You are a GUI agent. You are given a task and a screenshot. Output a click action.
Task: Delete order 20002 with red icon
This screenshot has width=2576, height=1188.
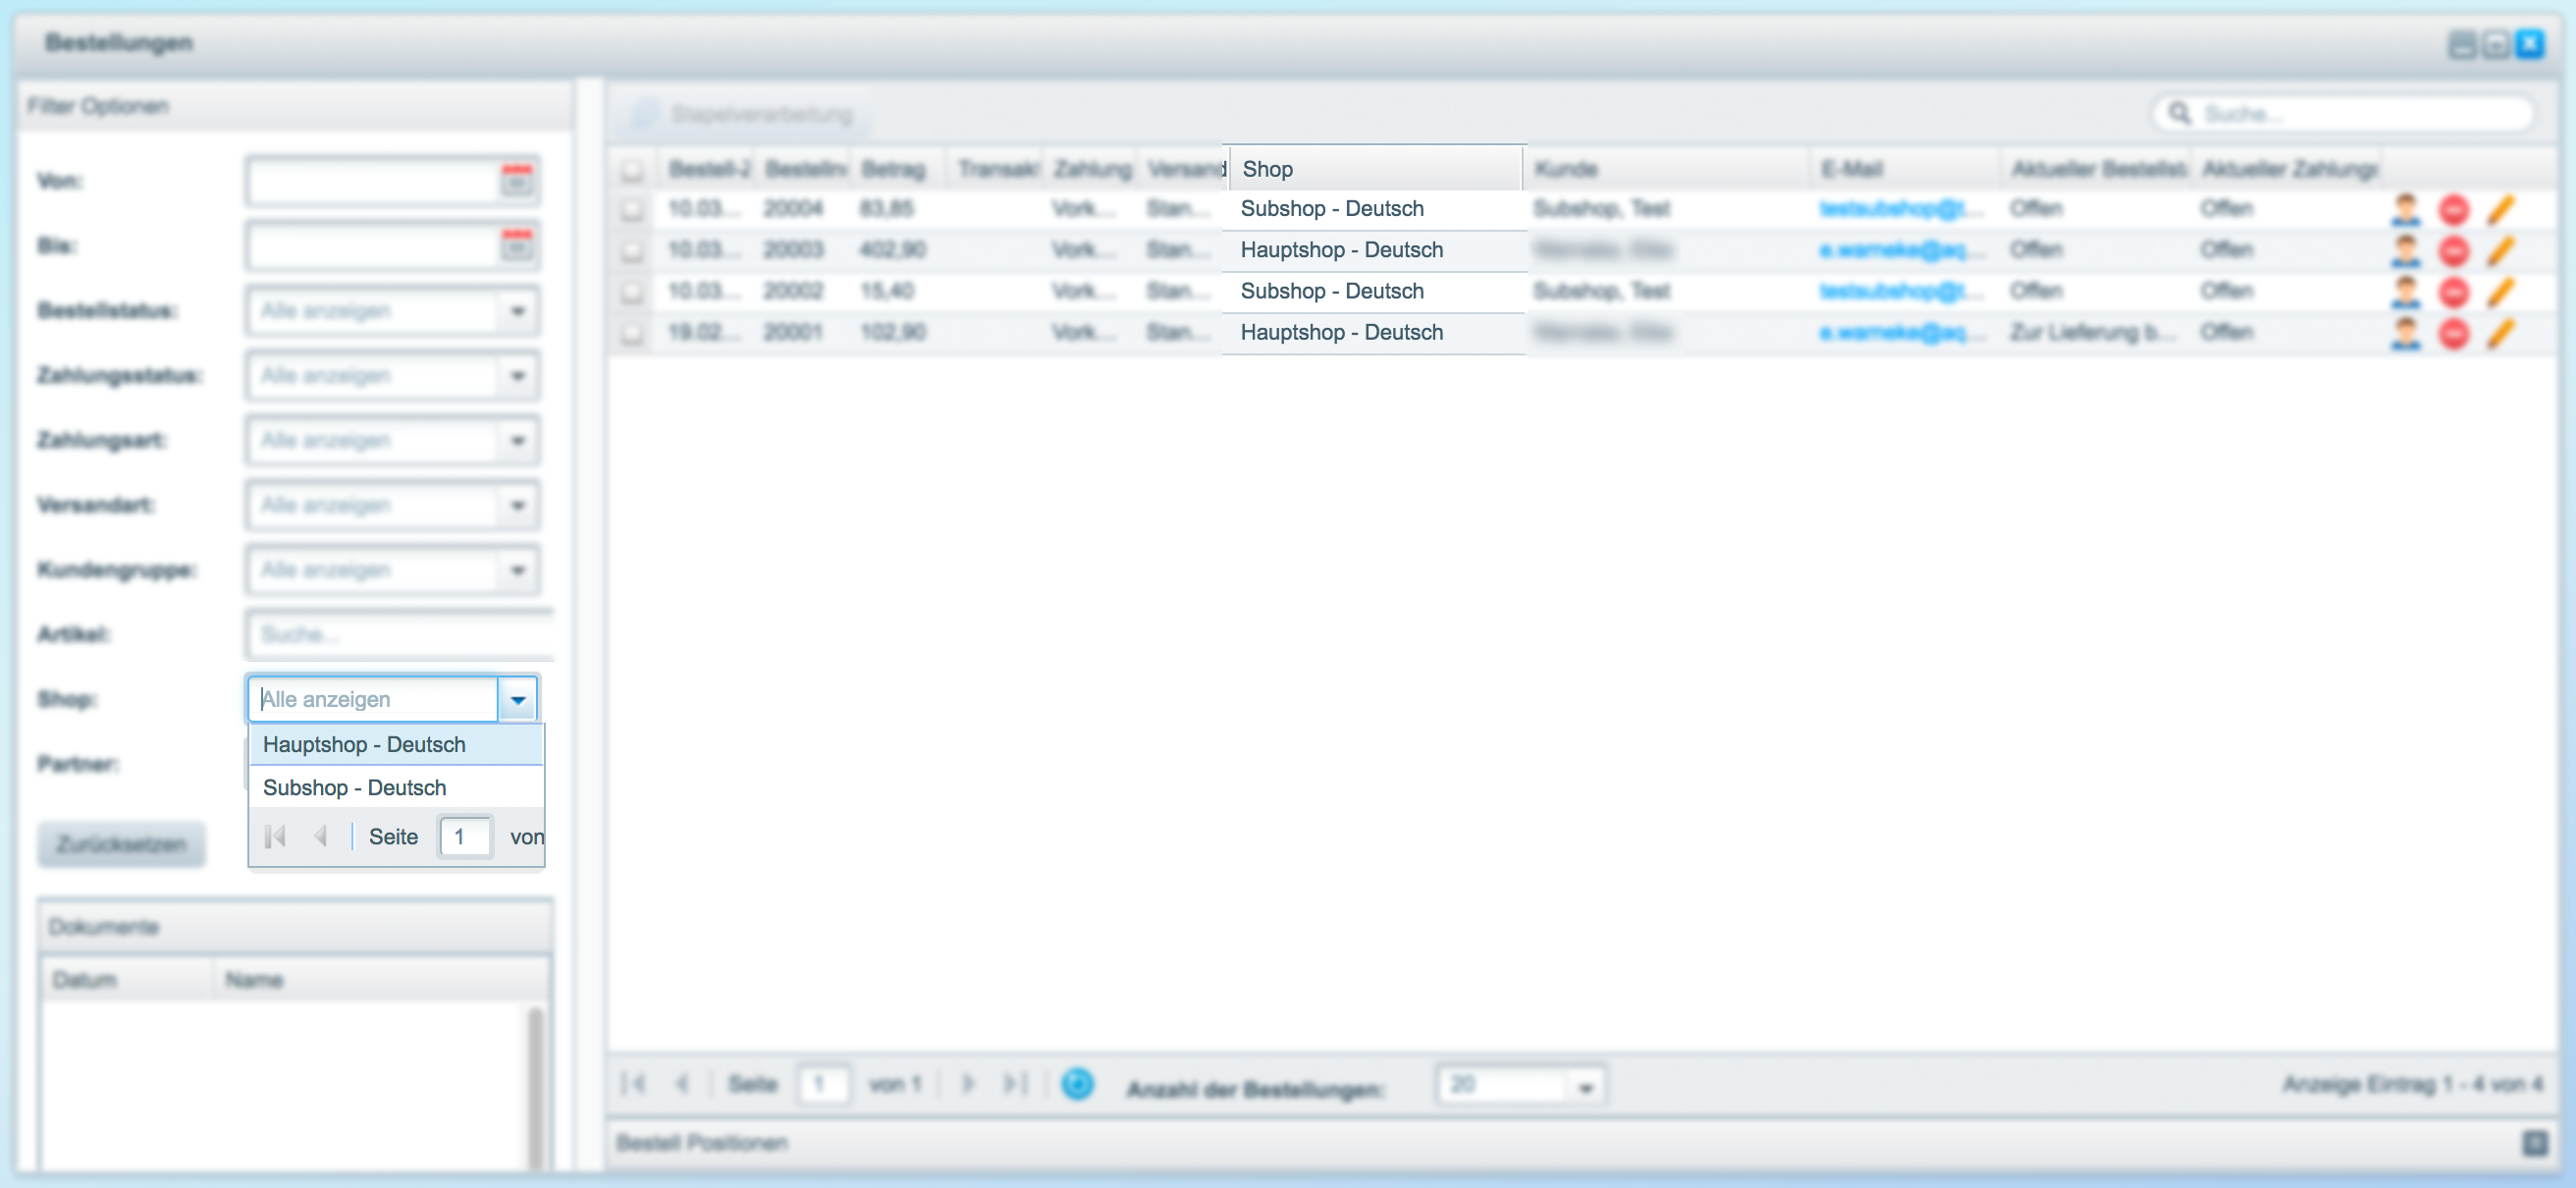[x=2454, y=292]
